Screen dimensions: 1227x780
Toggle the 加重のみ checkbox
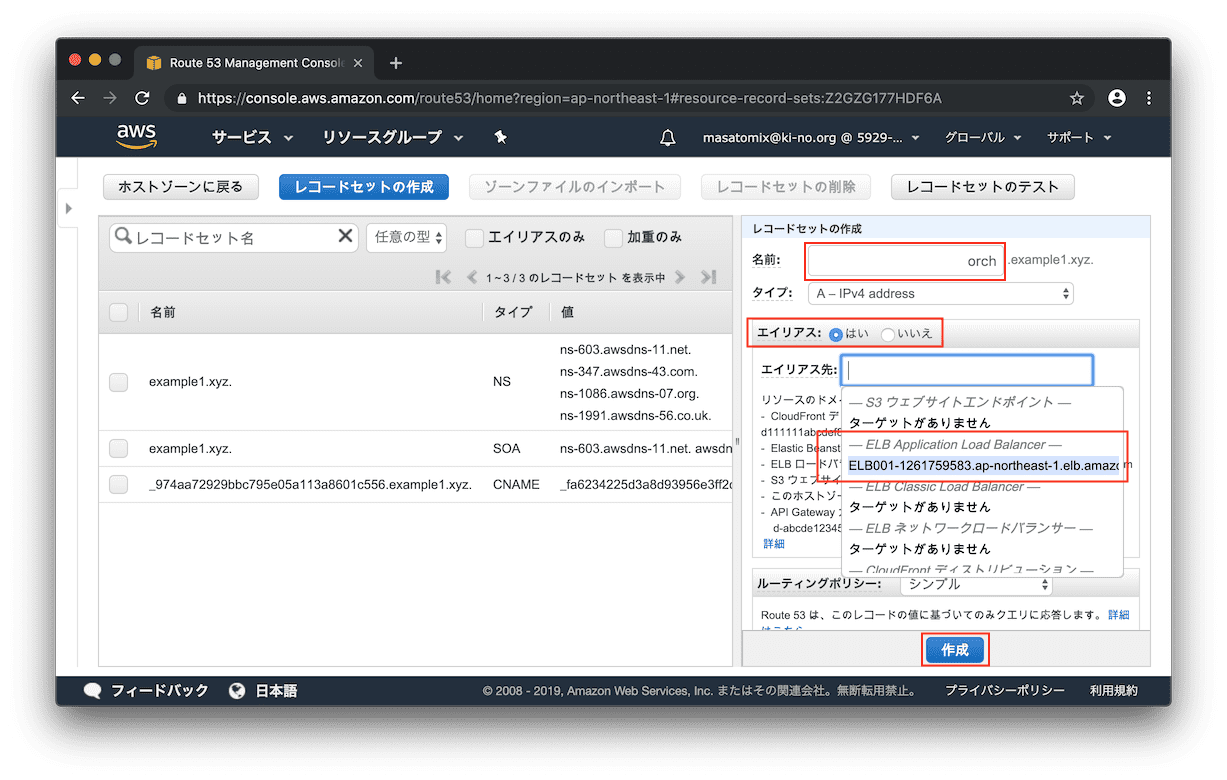click(x=614, y=237)
